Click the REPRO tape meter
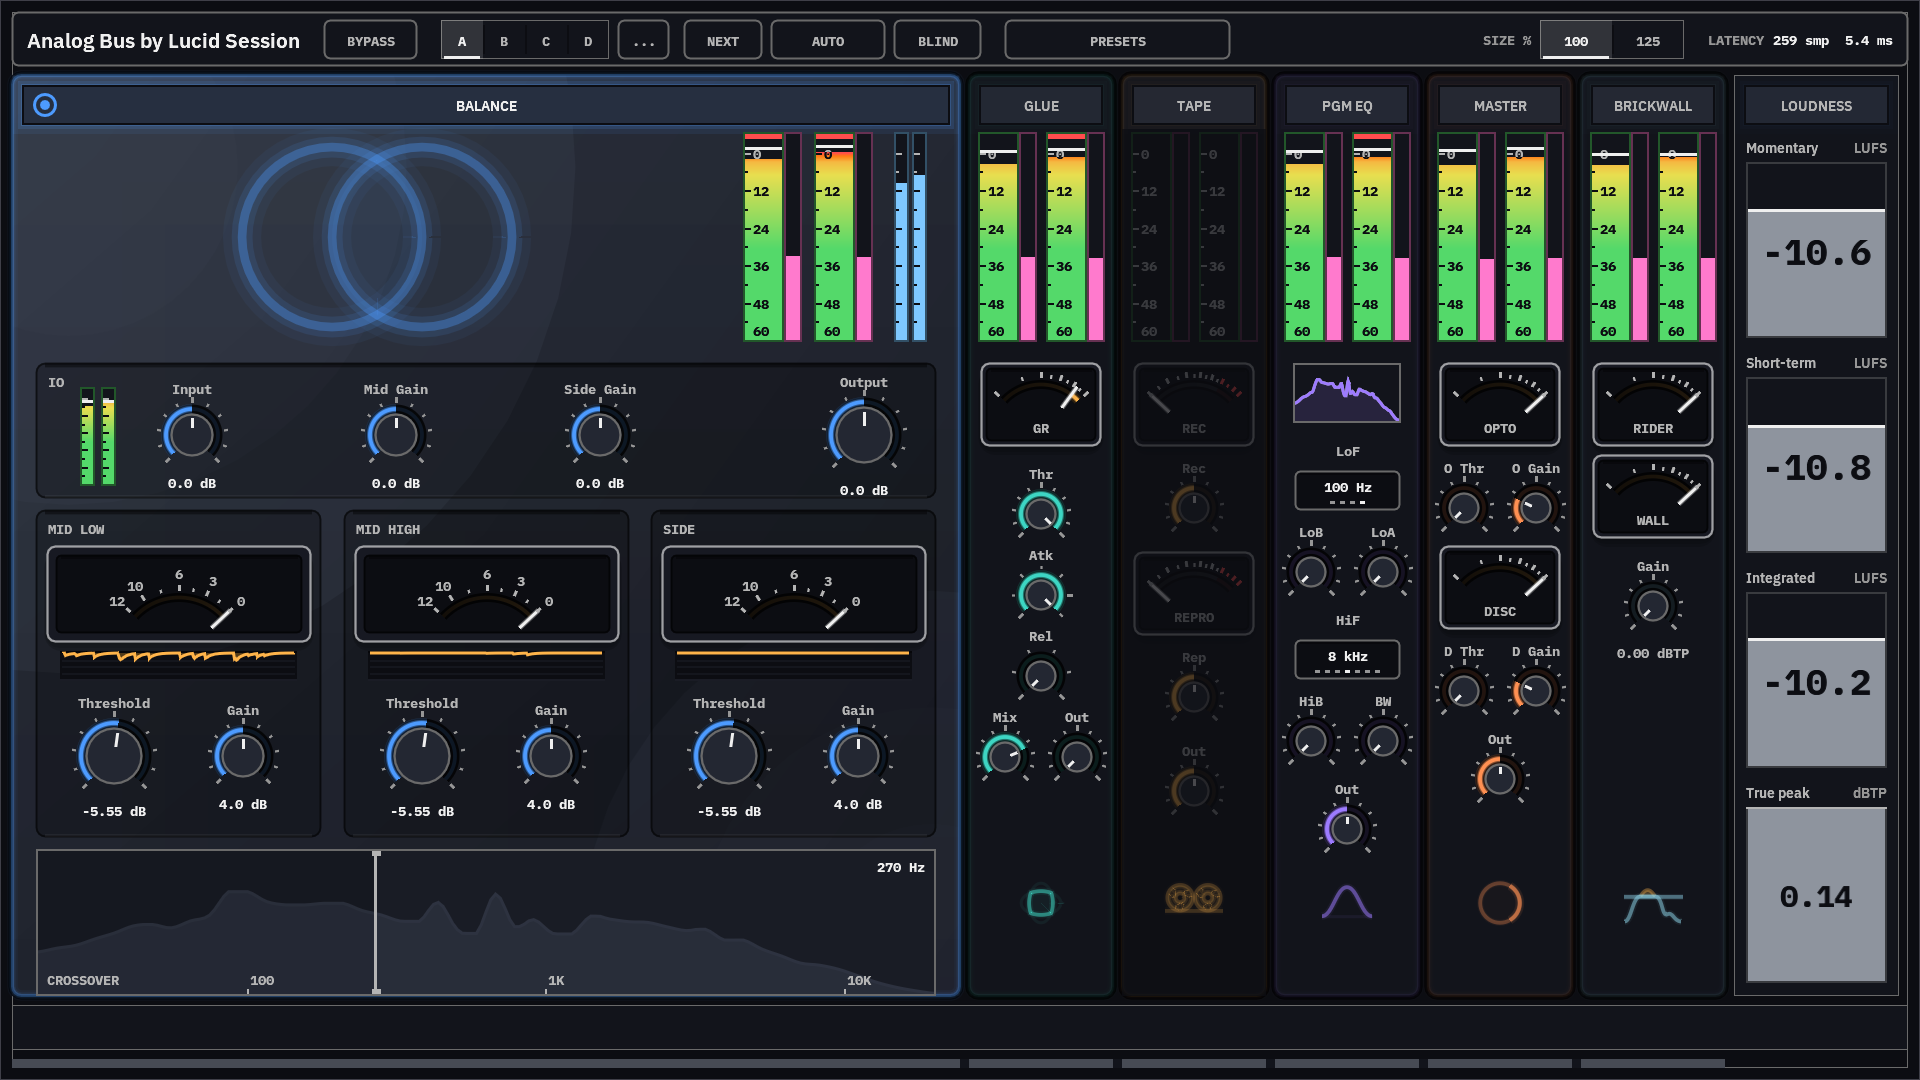This screenshot has height=1080, width=1920. click(1194, 593)
